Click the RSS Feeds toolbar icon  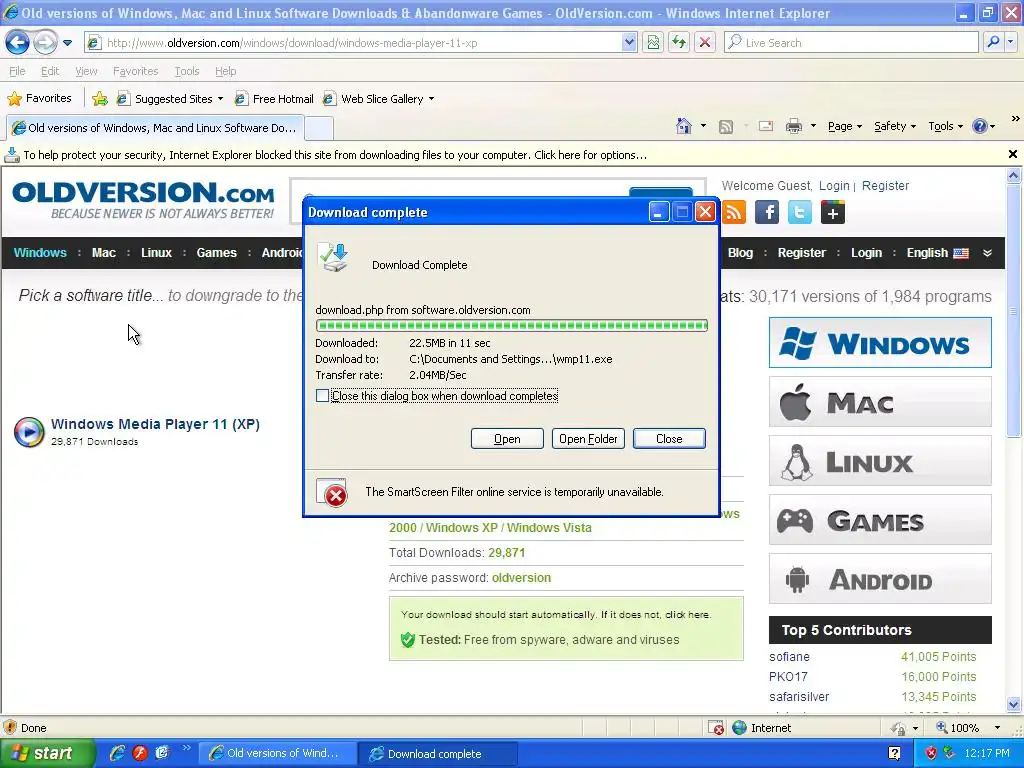click(x=726, y=127)
